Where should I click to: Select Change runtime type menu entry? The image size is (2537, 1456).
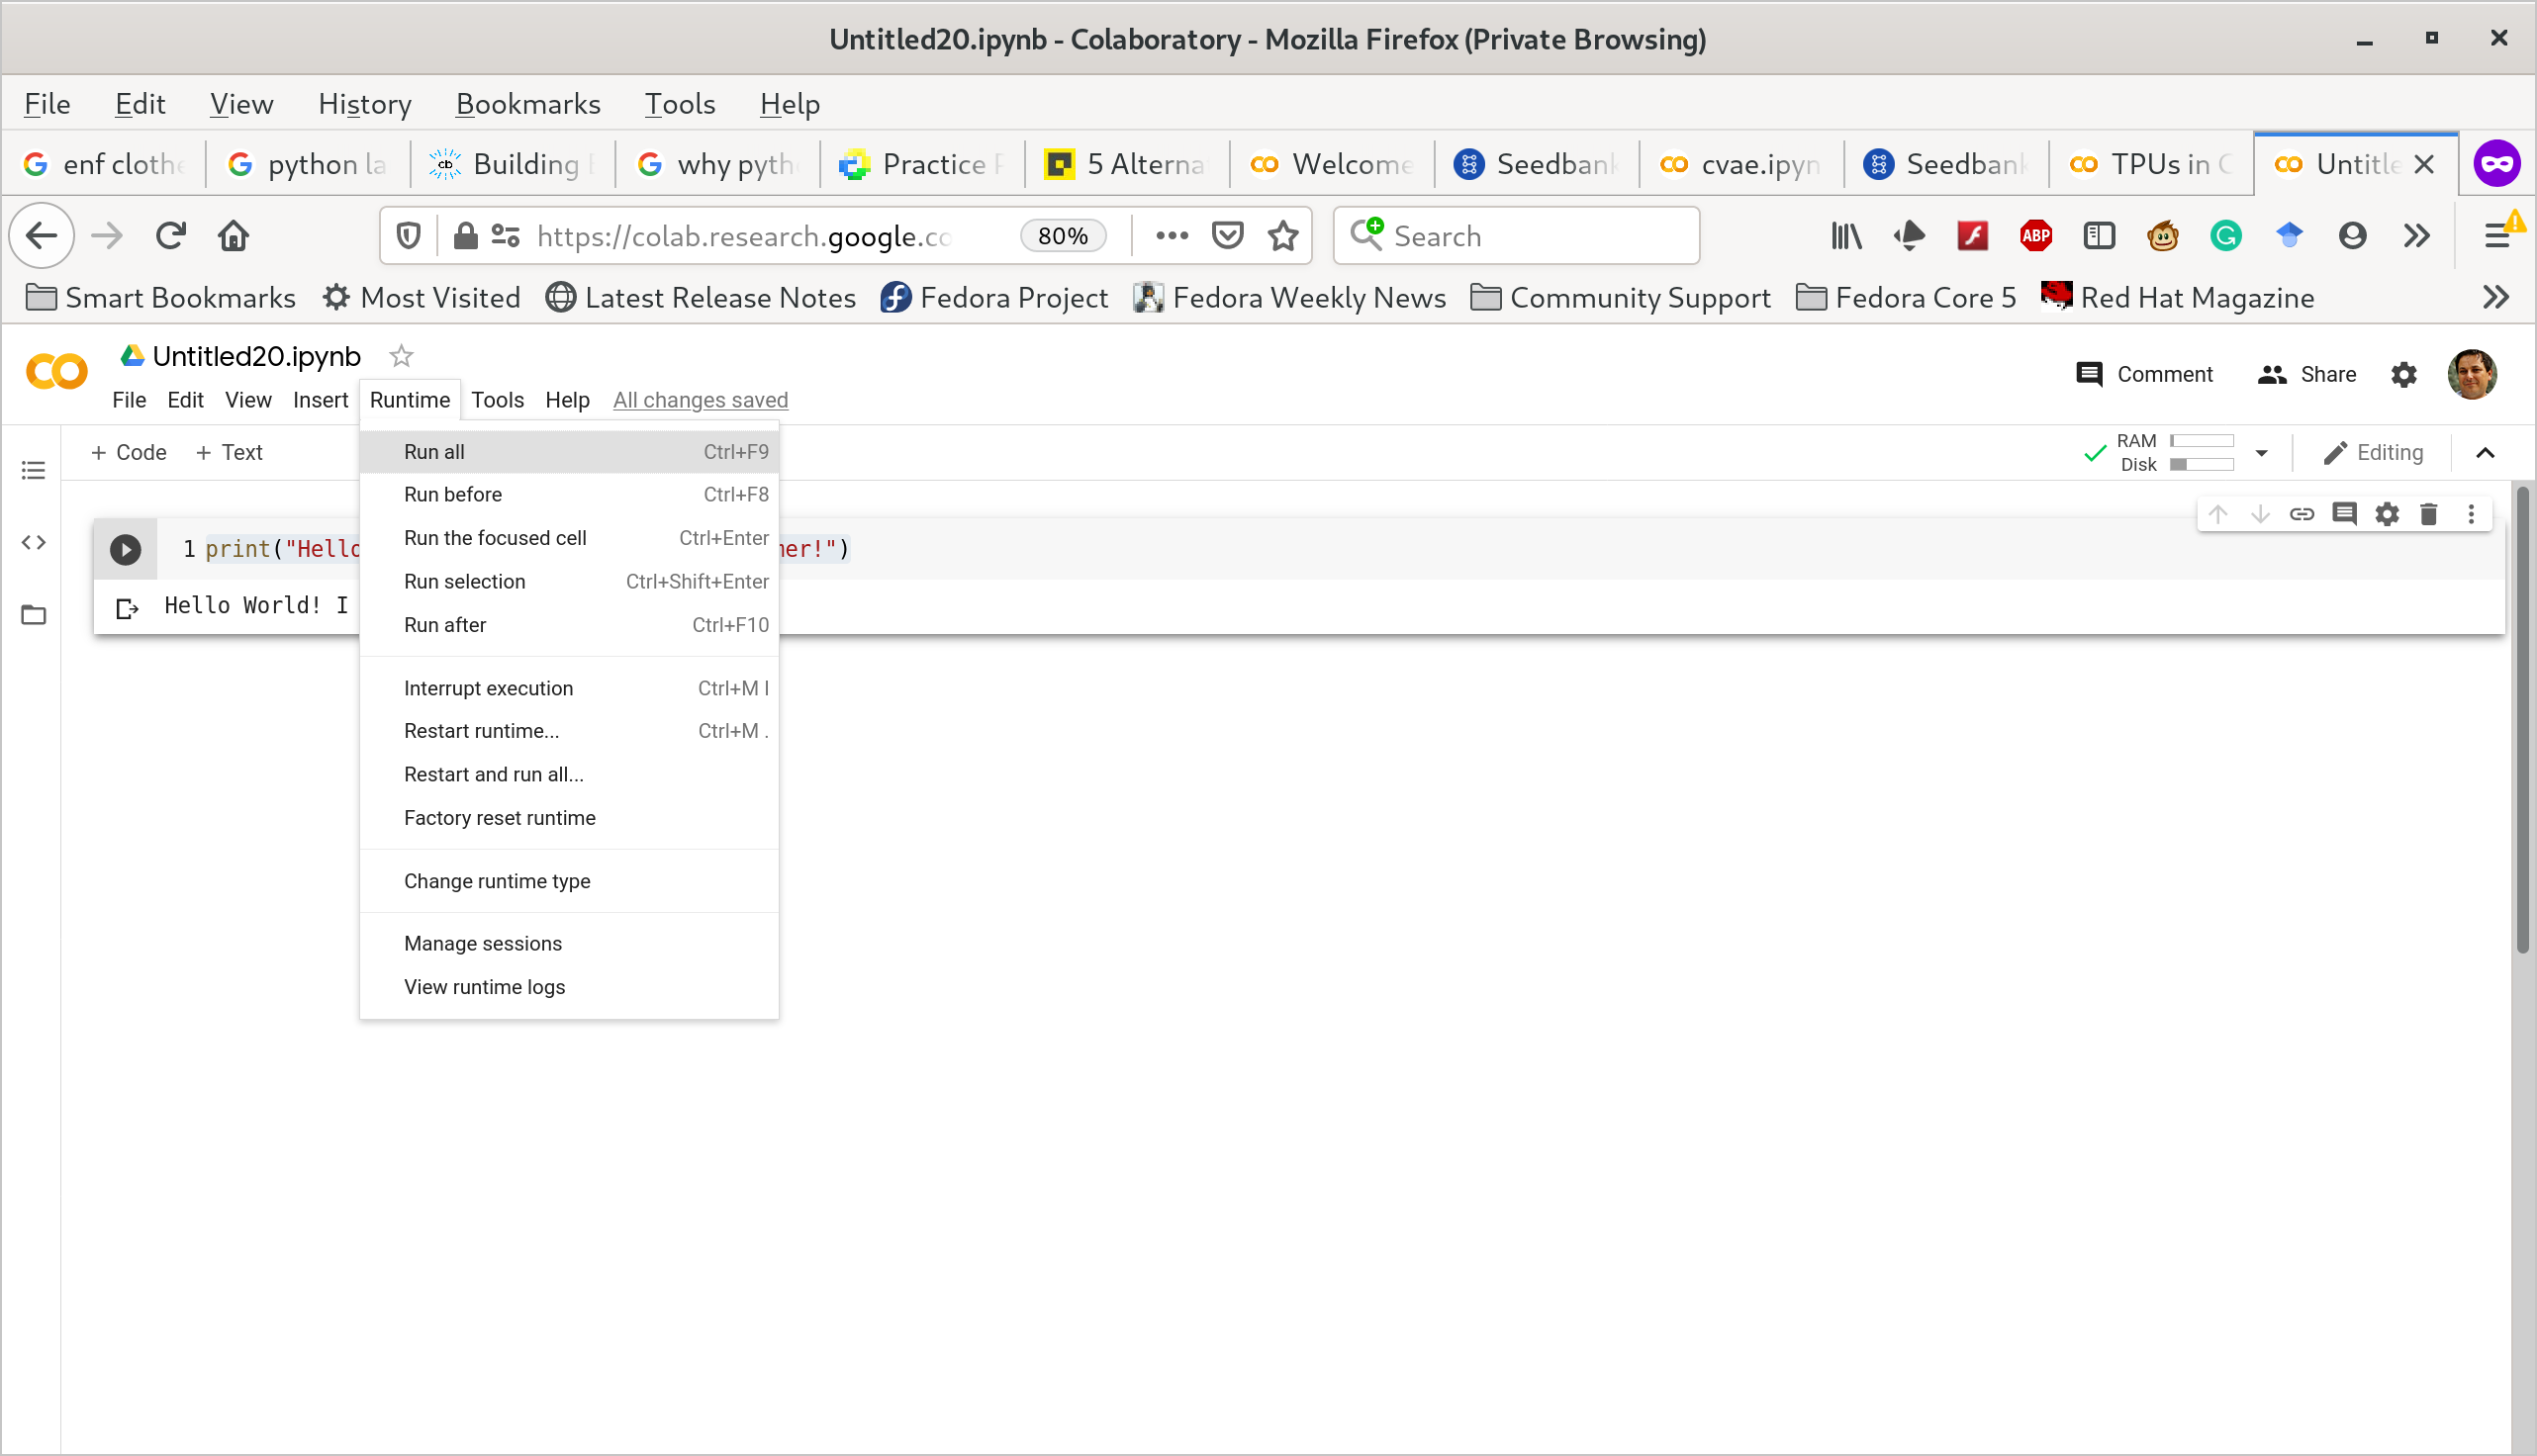[x=497, y=881]
